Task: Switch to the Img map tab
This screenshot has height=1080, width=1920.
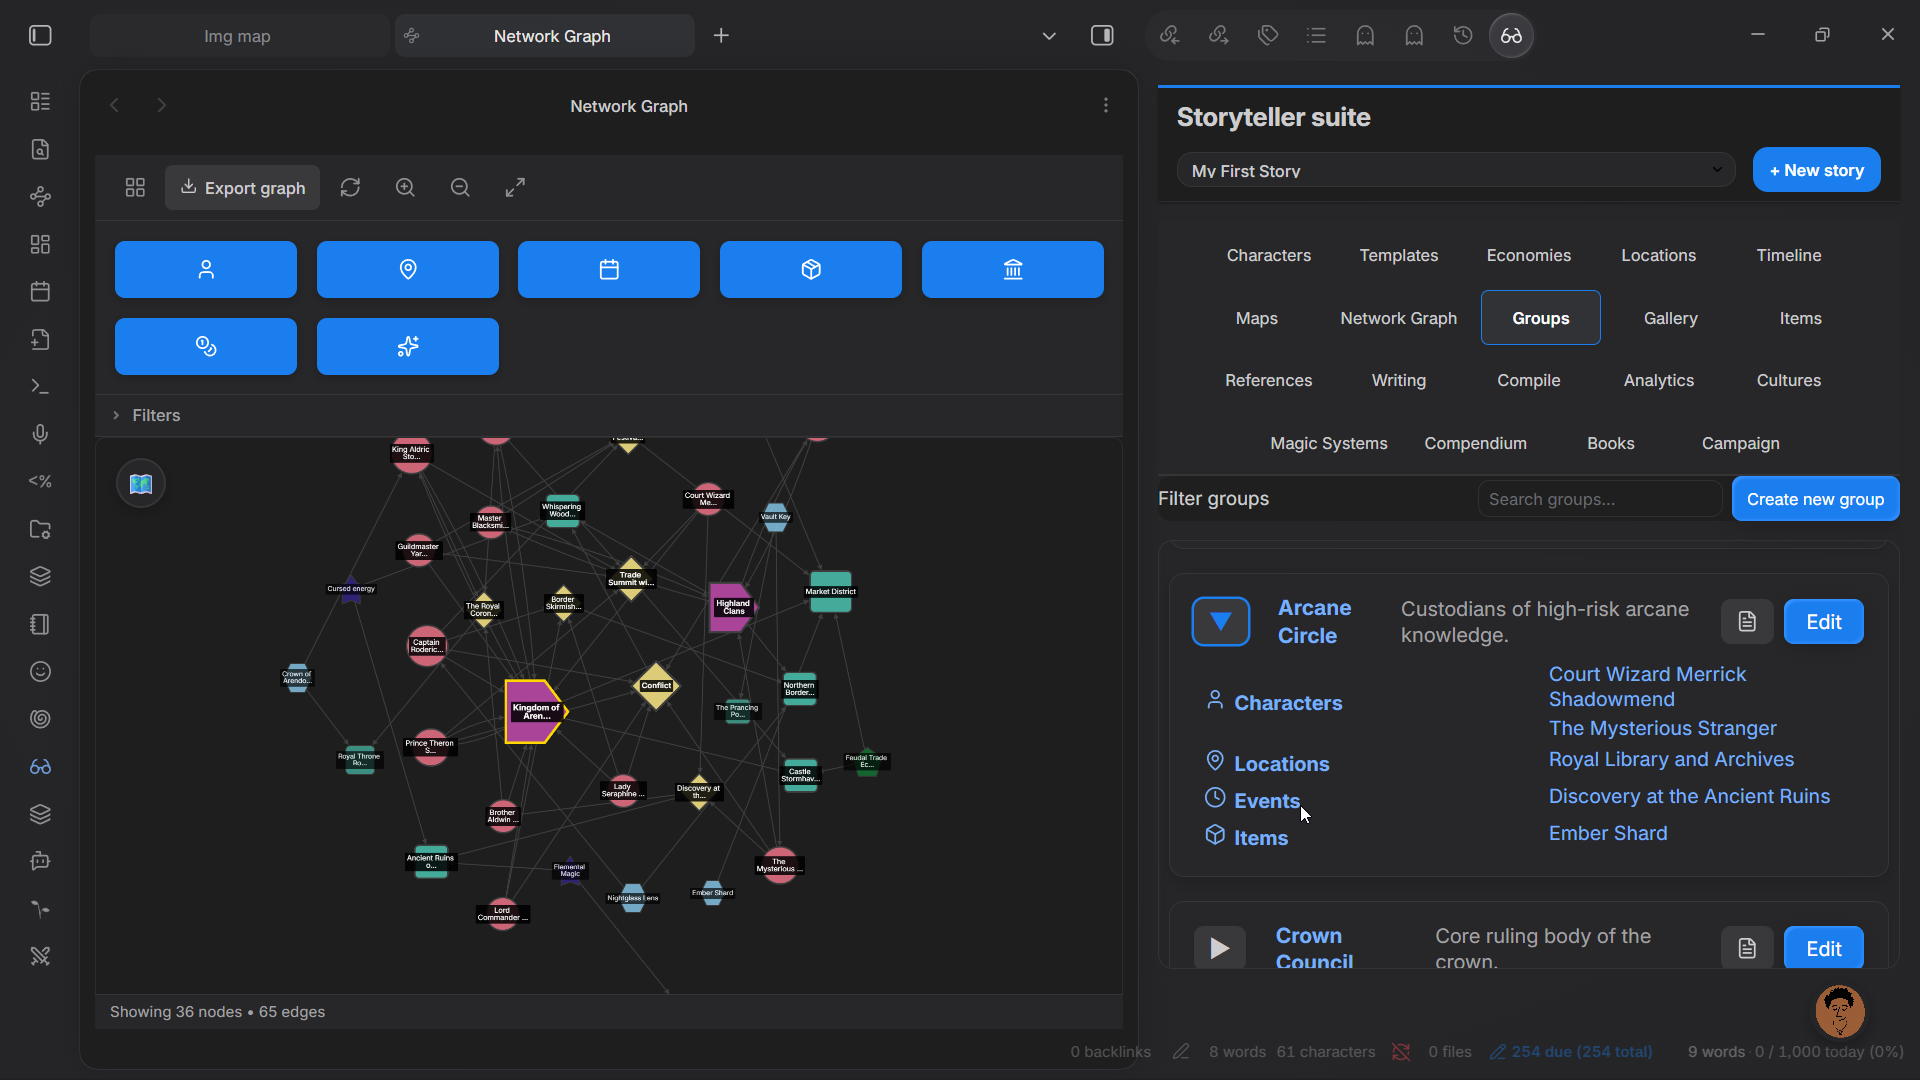Action: click(238, 36)
